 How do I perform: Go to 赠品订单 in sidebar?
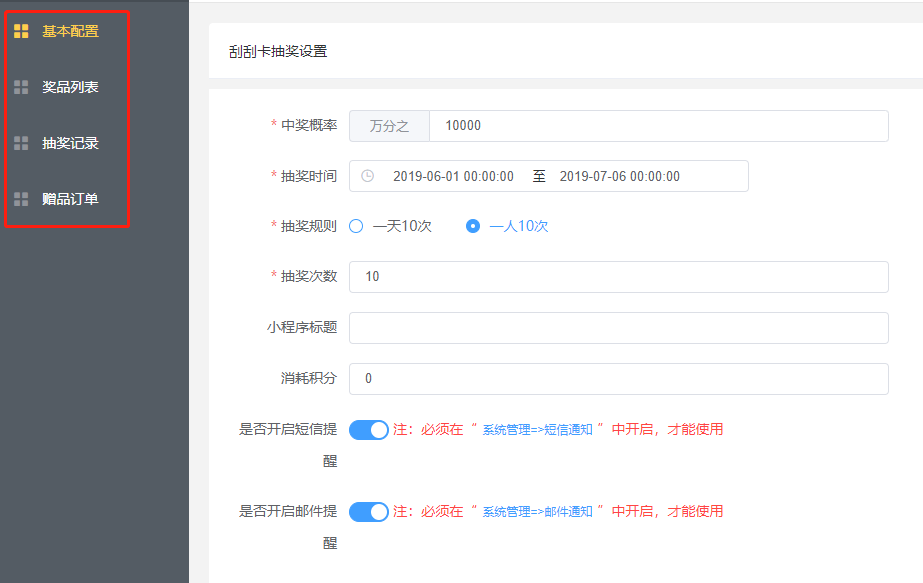70,199
